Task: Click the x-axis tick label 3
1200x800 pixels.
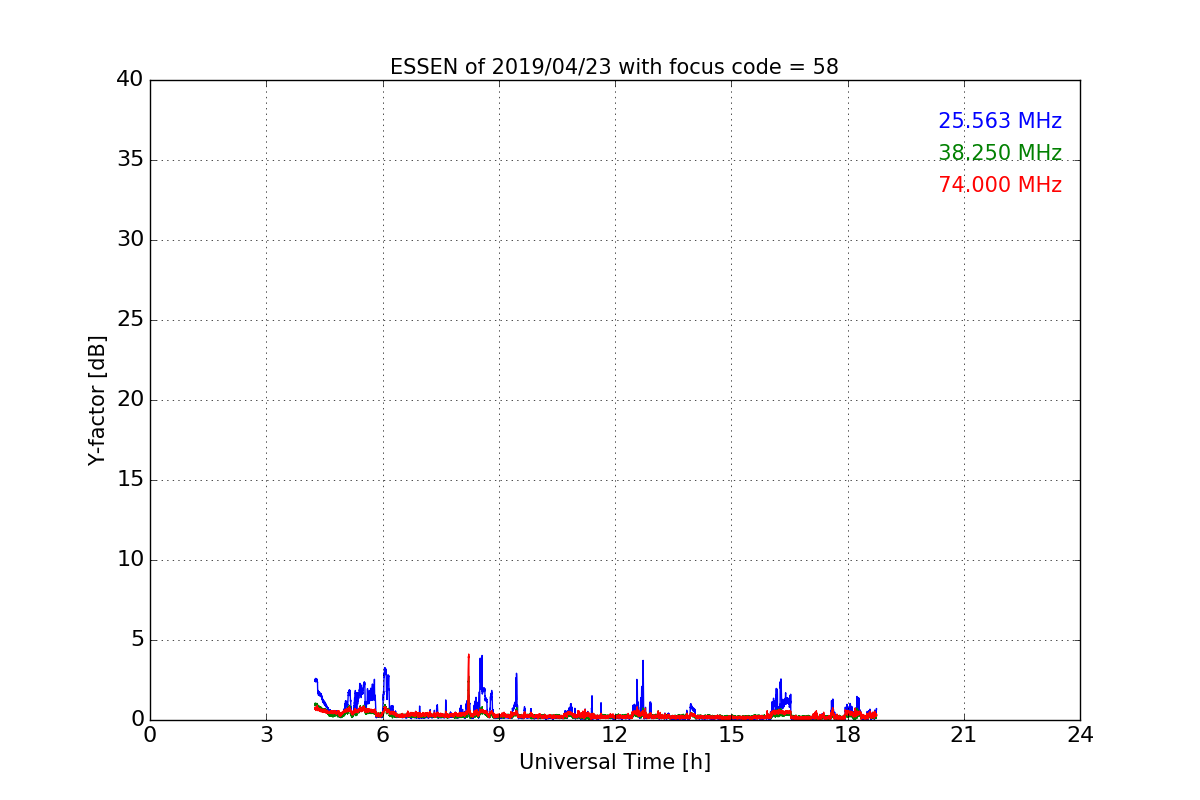Action: coord(266,735)
